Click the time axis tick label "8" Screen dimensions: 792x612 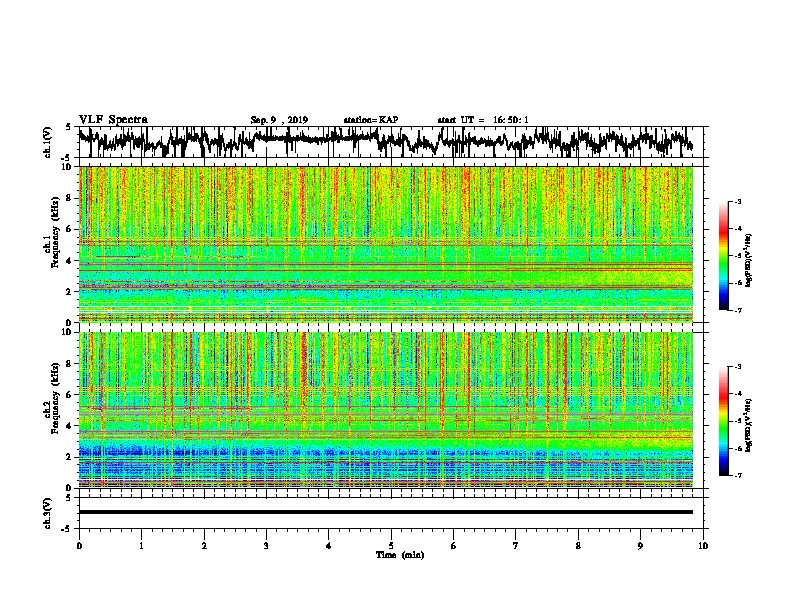tap(578, 546)
